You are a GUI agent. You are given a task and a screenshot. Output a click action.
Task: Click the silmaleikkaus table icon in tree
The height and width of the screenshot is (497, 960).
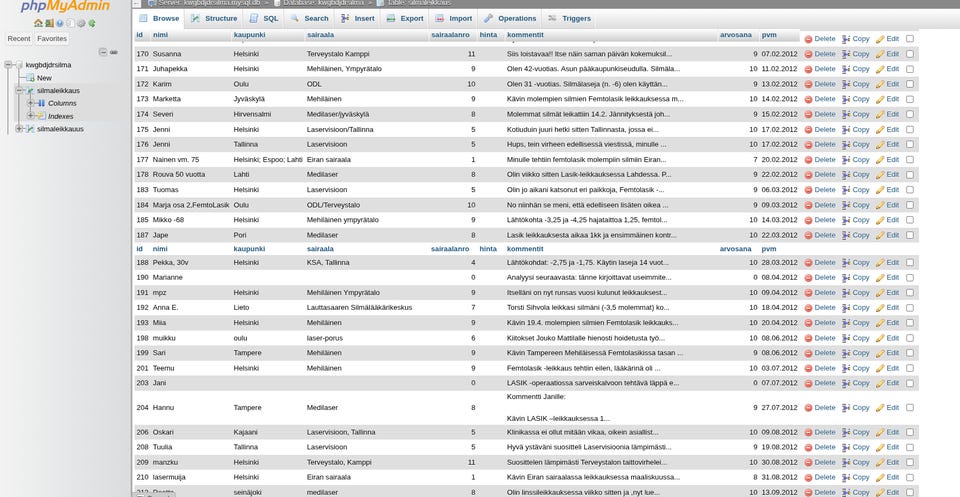pos(30,91)
